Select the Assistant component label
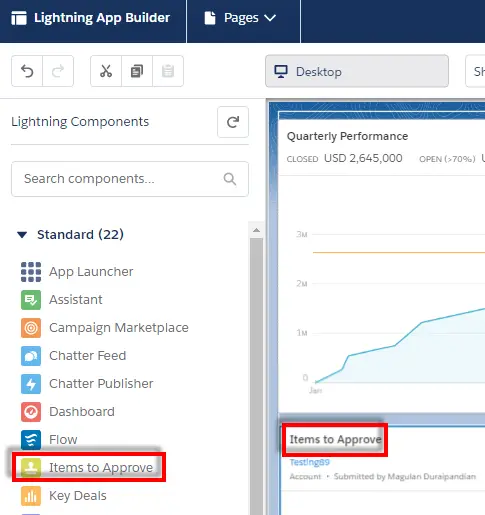 pos(76,300)
